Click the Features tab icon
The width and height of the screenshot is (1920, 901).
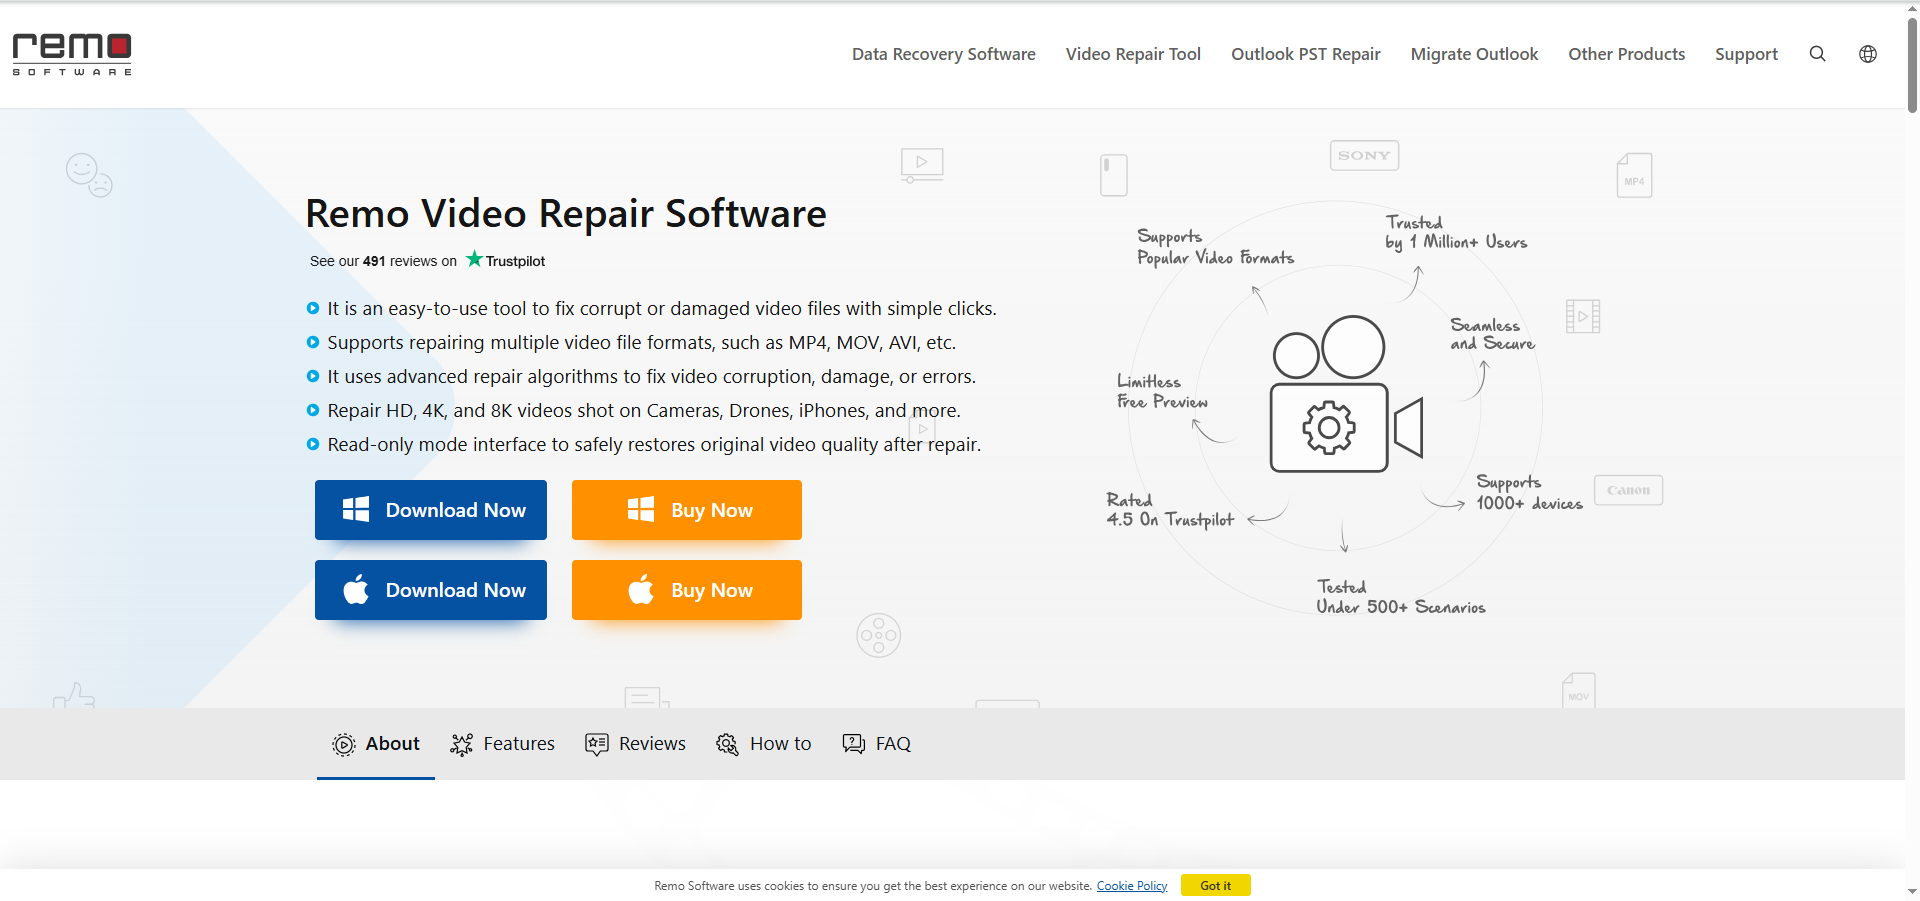(x=461, y=744)
